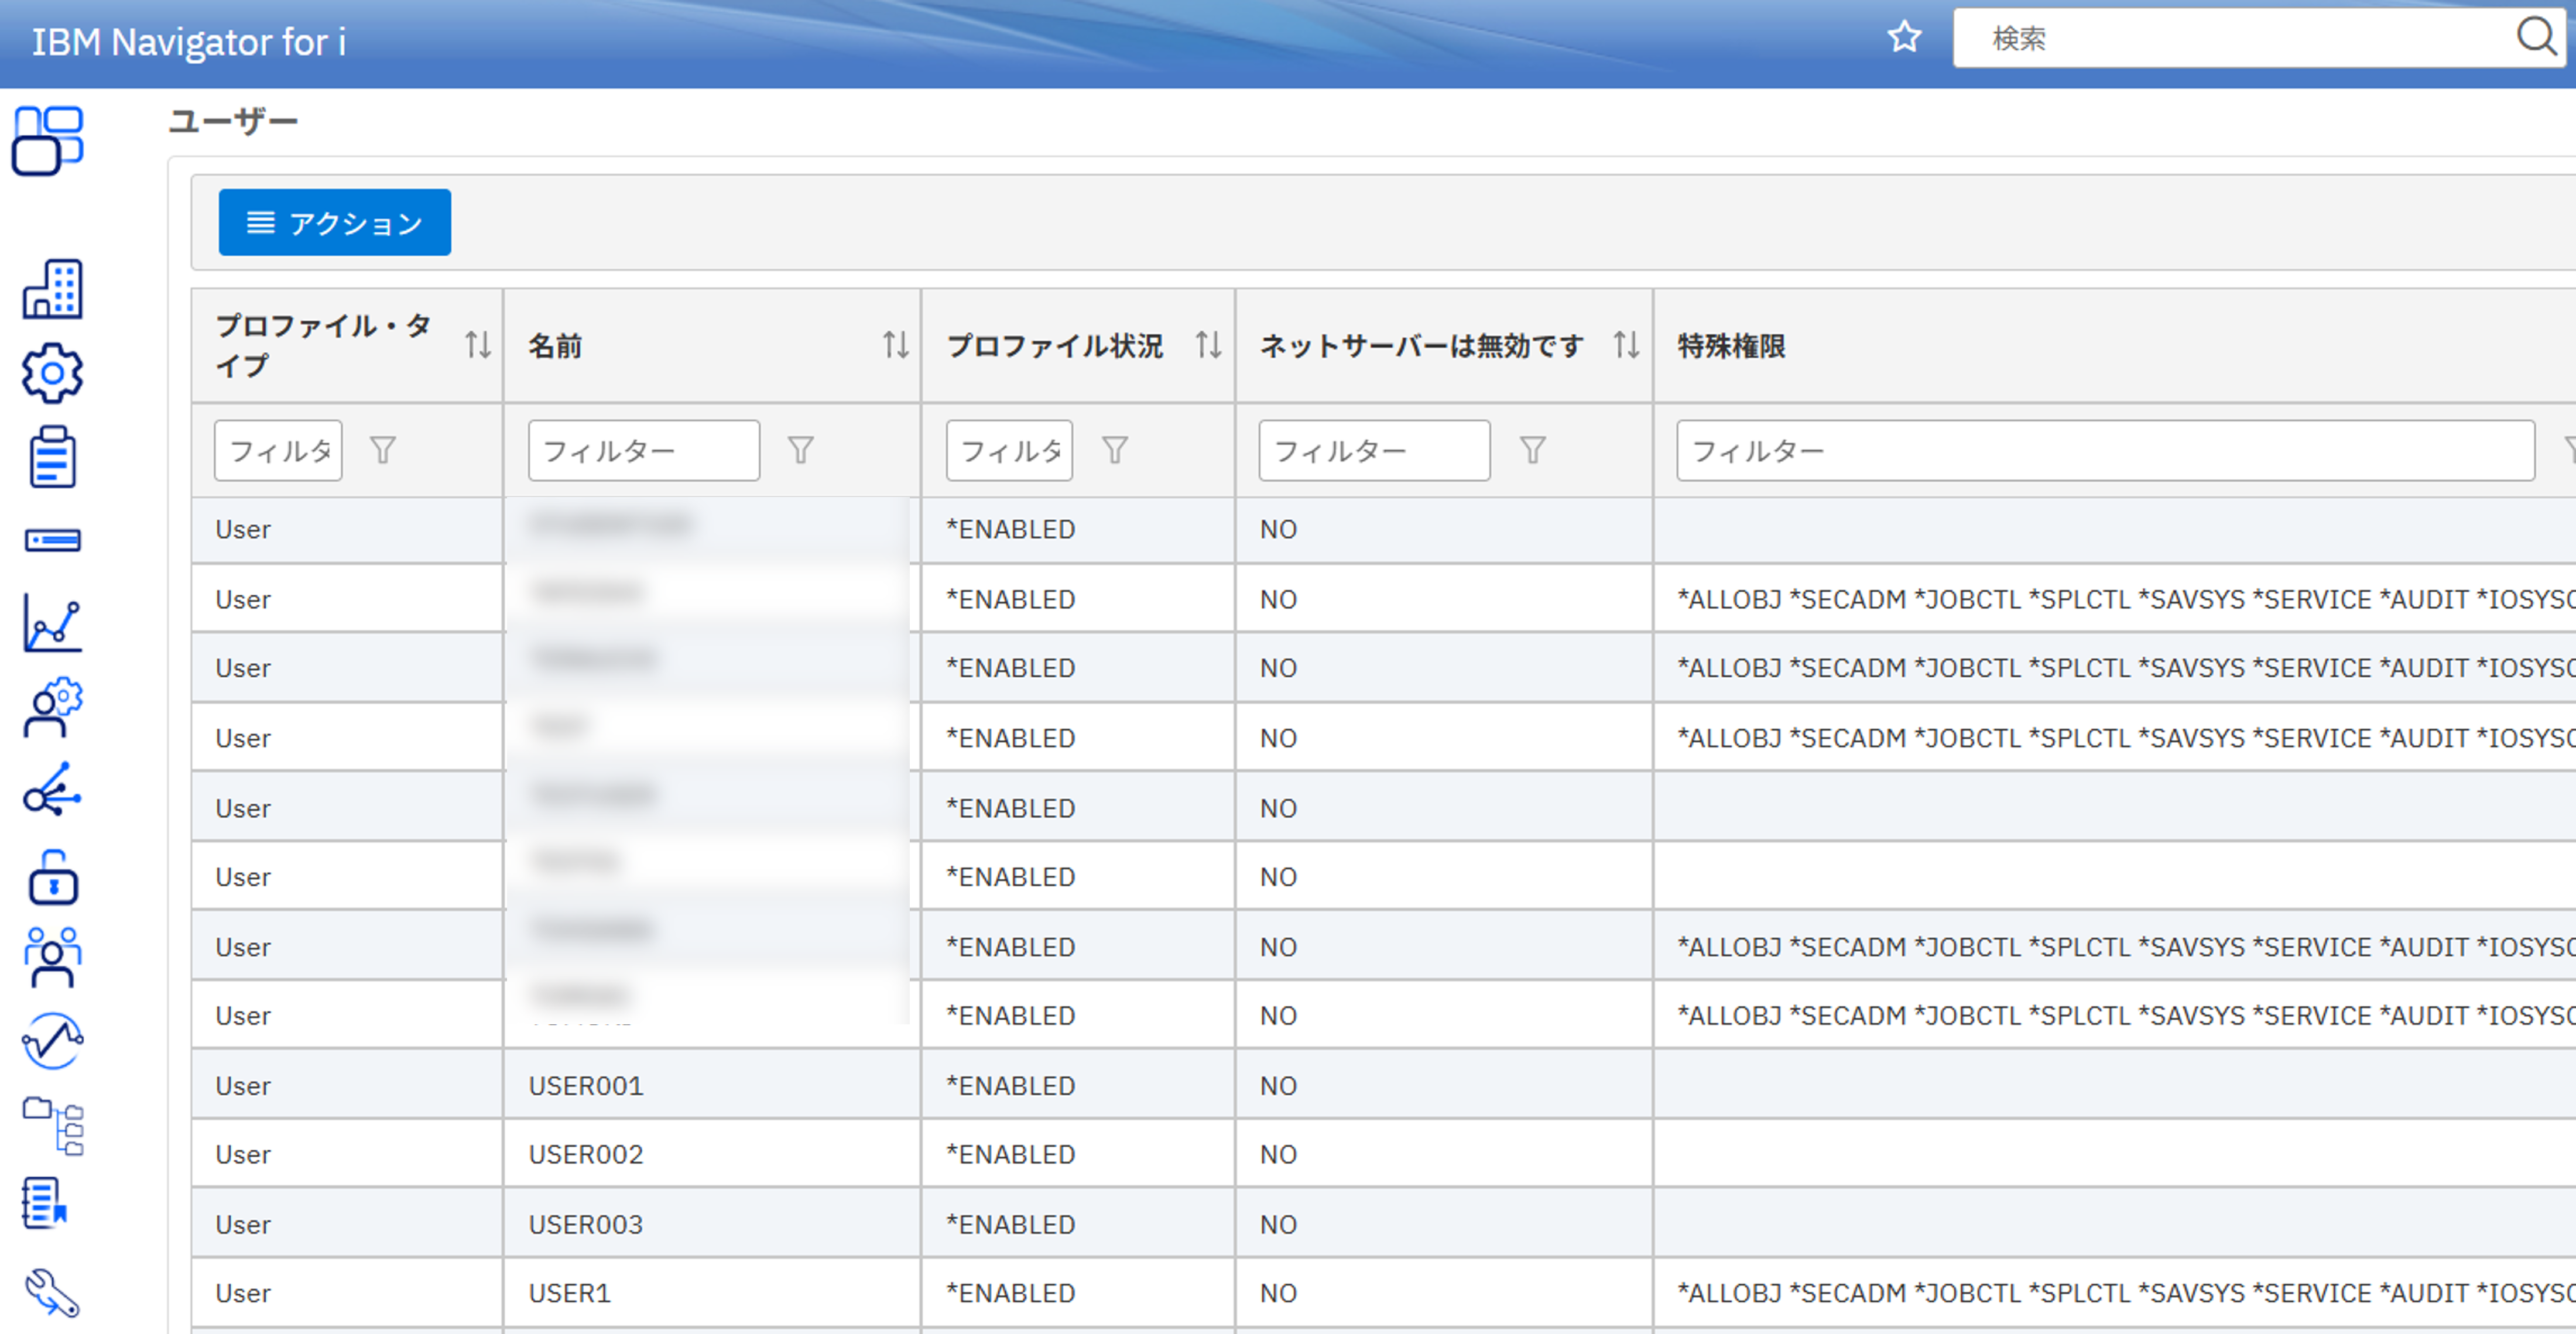
Task: Click the dashboard icon in the sidebar
Action: pos(47,141)
